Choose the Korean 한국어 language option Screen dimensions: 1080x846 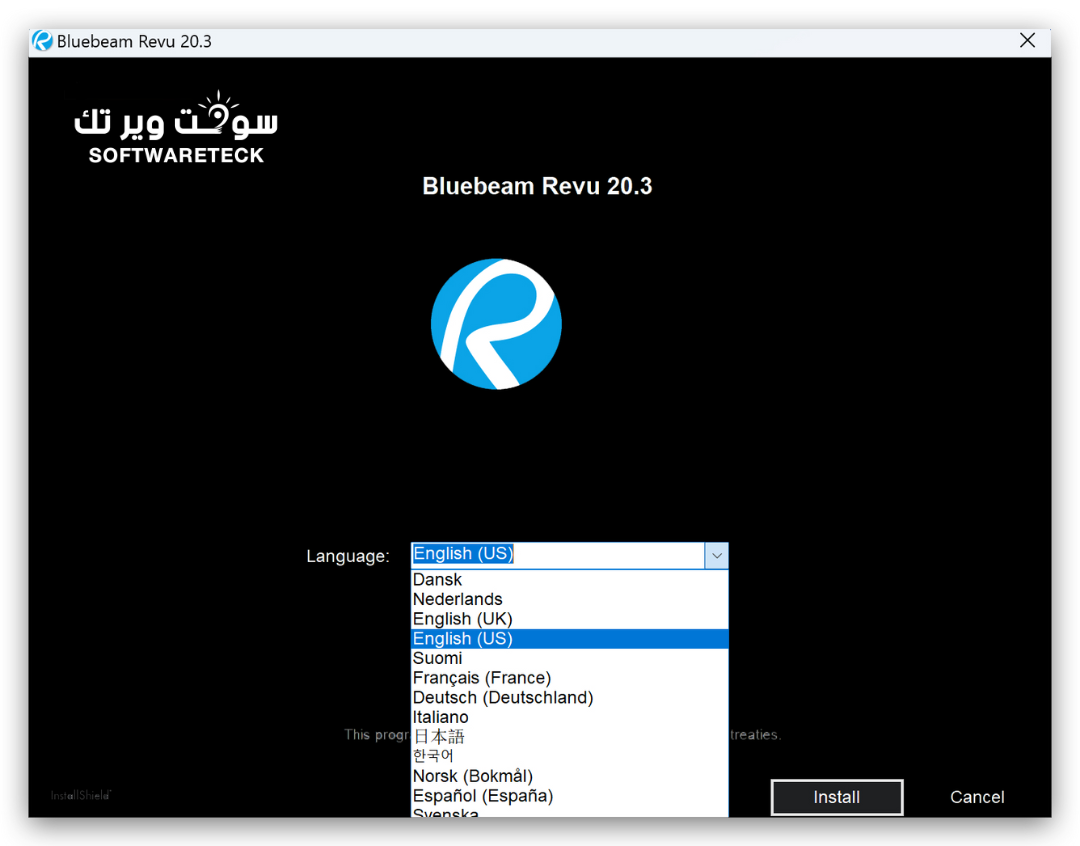click(433, 756)
